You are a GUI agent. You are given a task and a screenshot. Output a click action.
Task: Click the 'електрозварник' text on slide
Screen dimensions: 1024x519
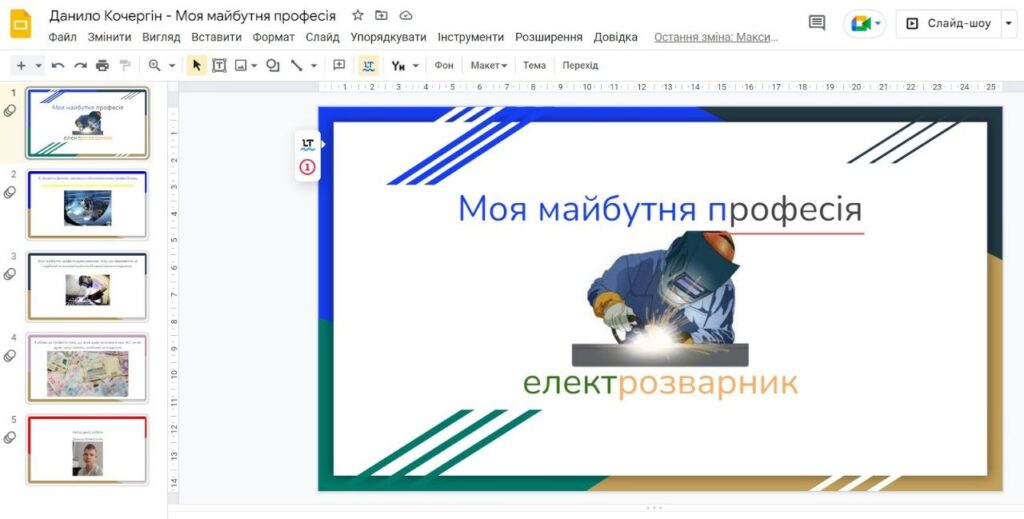[x=661, y=384]
